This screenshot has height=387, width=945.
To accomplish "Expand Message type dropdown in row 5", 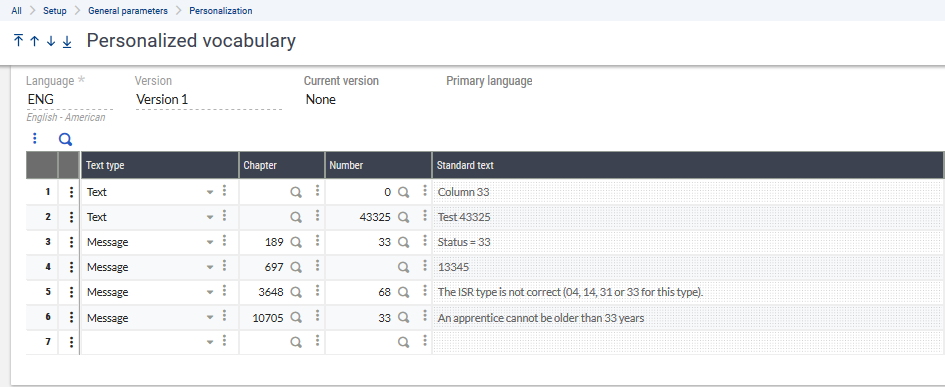I will point(210,292).
